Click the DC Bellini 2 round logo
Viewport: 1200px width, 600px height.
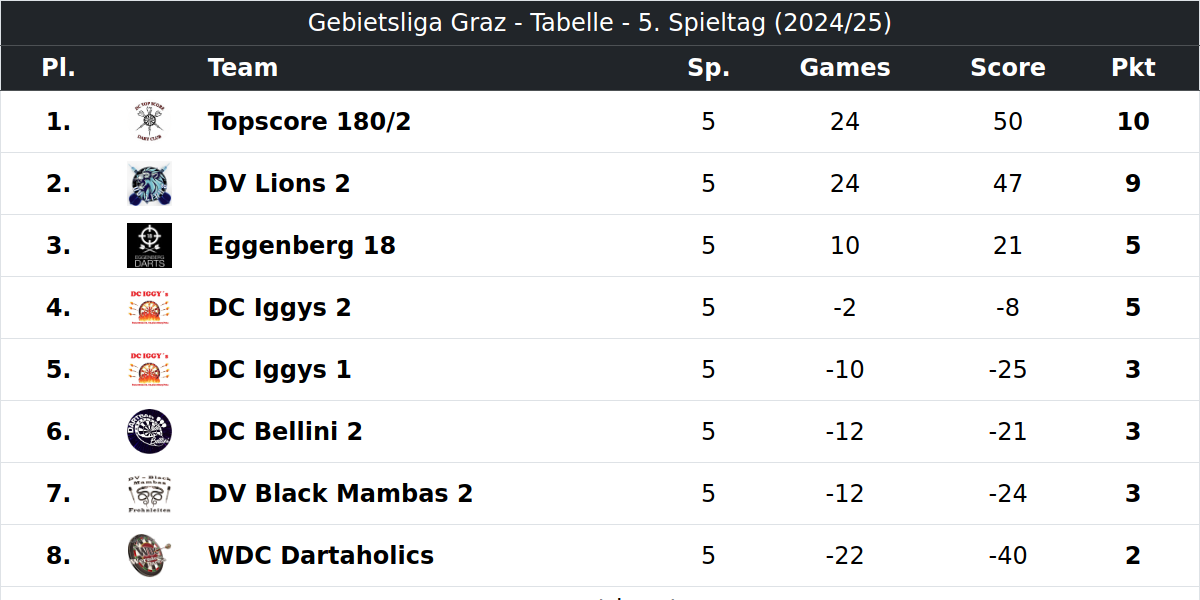tap(149, 432)
